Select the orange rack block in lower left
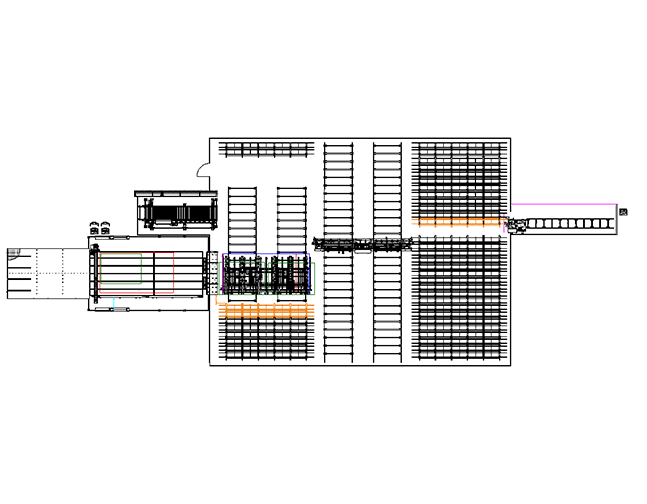 click(265, 311)
